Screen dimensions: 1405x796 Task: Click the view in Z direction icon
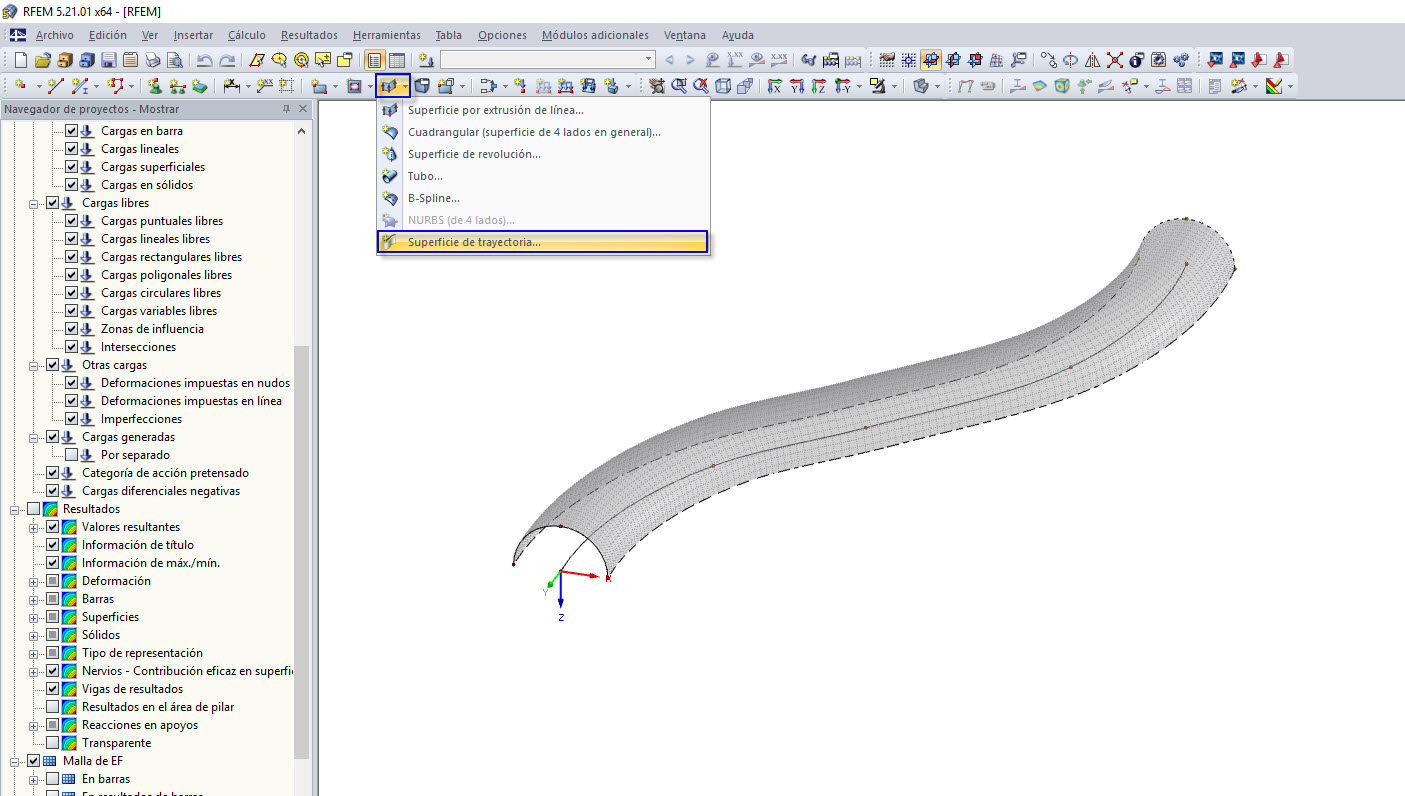819,86
